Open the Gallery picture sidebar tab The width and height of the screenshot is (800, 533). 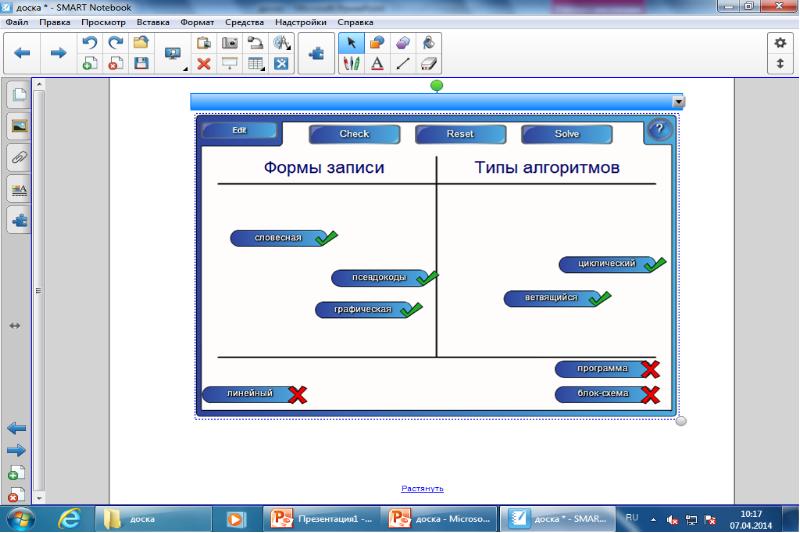(x=18, y=126)
